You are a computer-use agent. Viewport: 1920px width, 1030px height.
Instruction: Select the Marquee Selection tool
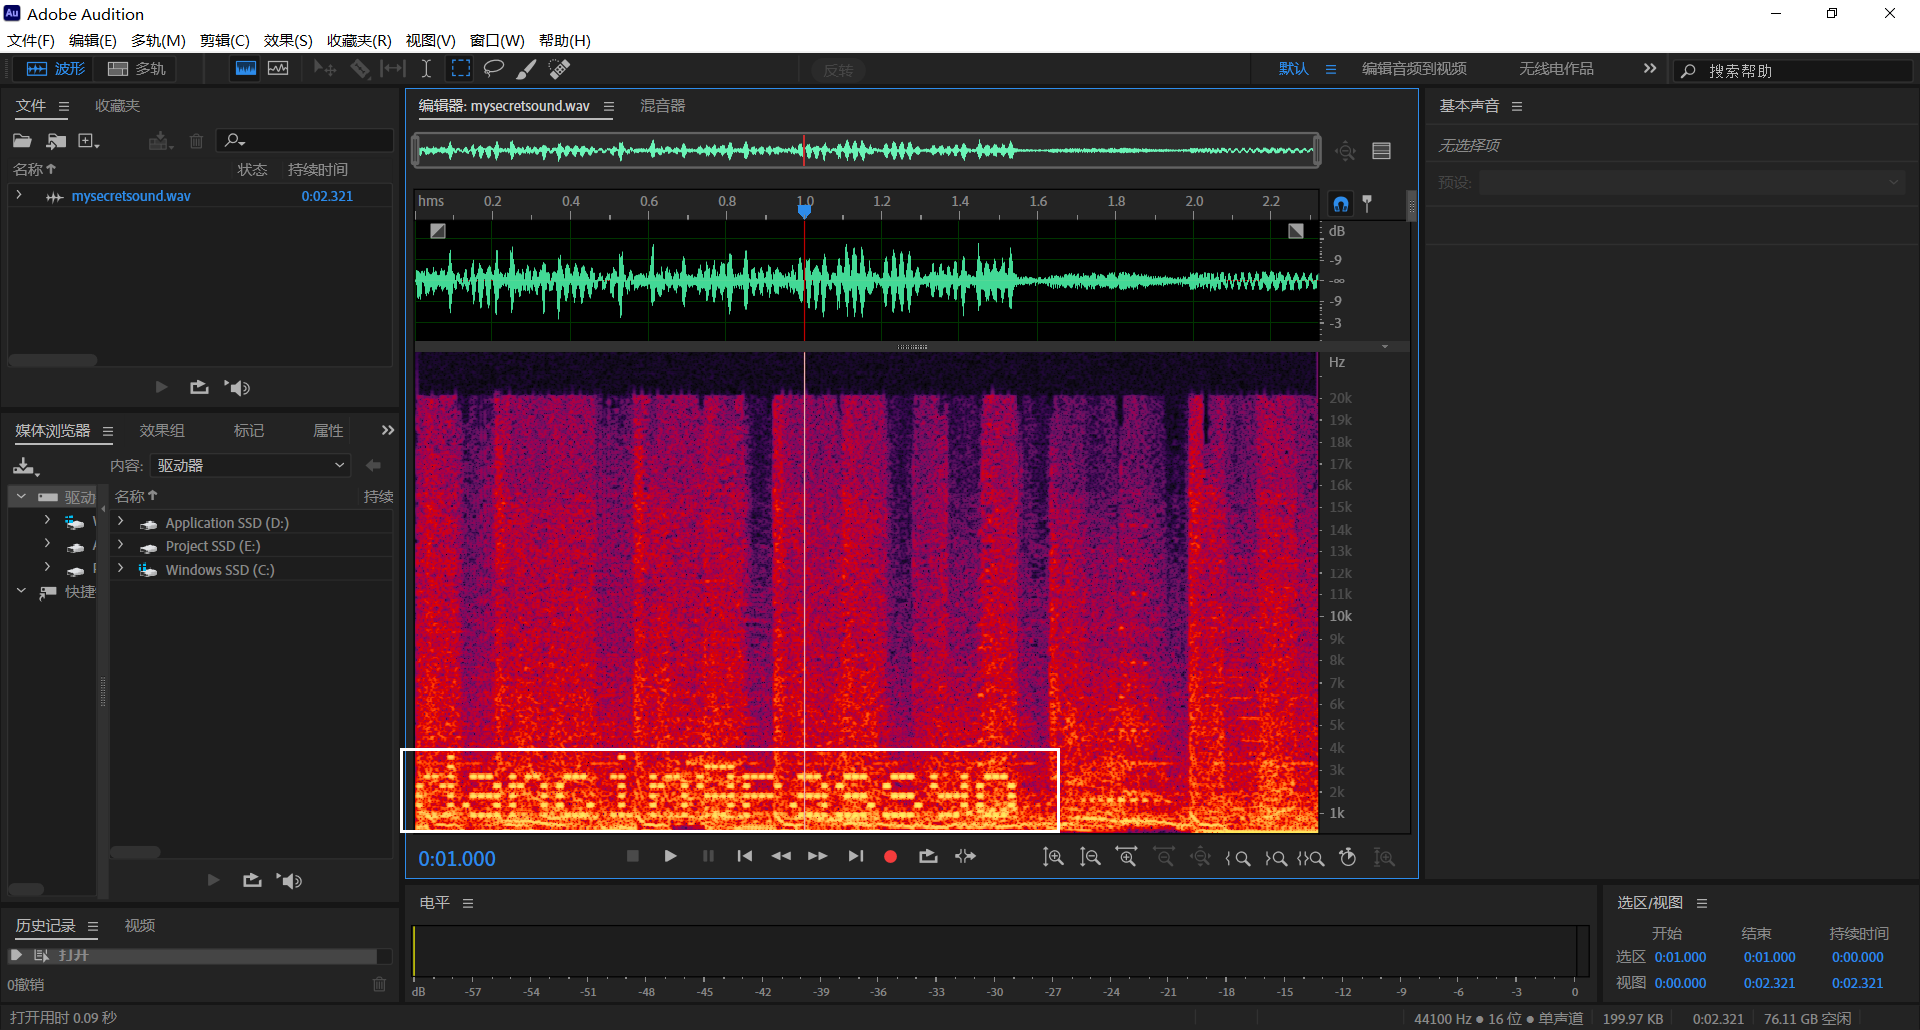coord(460,69)
